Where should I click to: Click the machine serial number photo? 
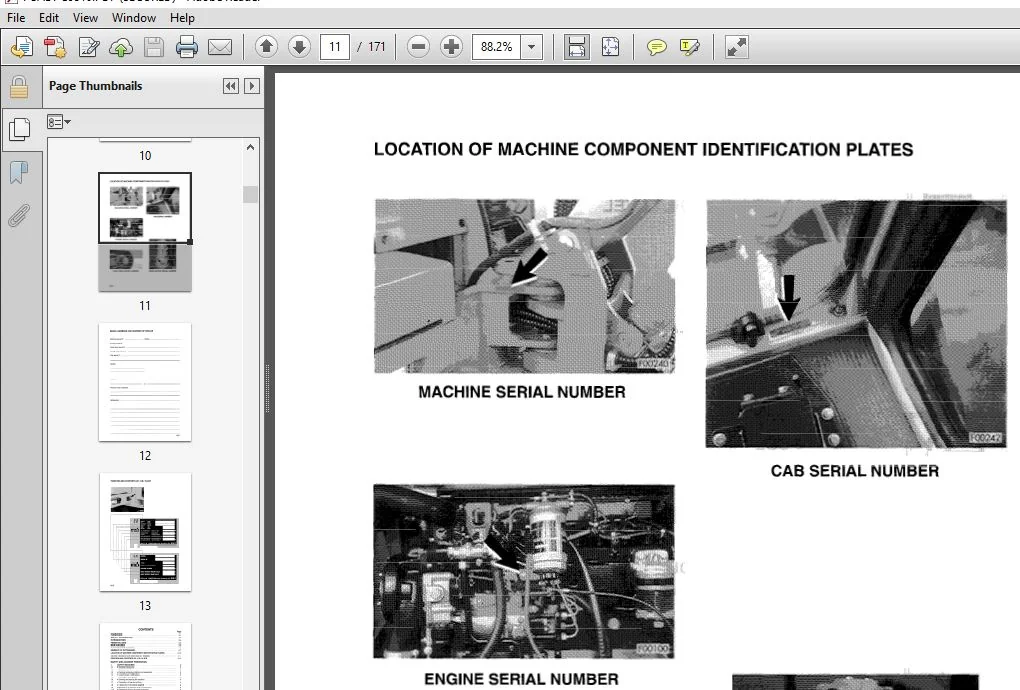pyautogui.click(x=524, y=286)
